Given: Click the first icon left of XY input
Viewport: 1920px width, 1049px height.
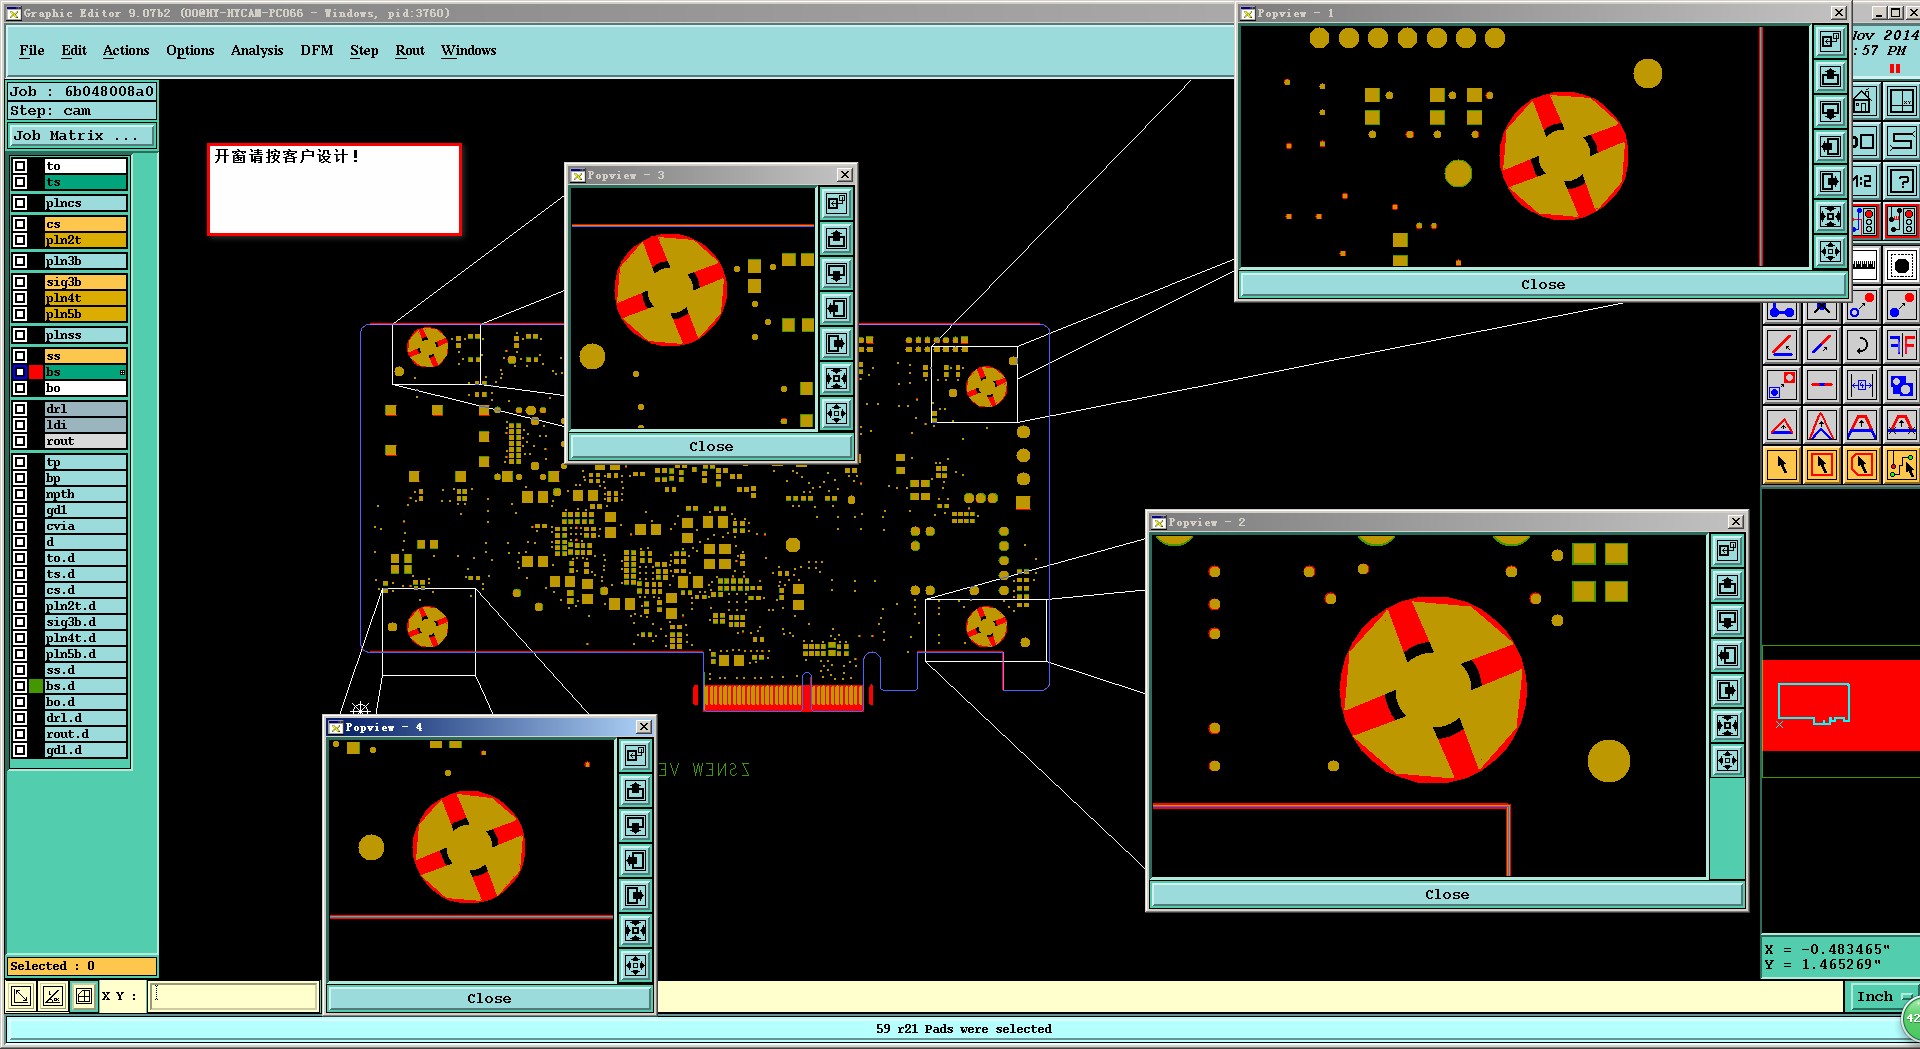Looking at the screenshot, I should (x=21, y=996).
